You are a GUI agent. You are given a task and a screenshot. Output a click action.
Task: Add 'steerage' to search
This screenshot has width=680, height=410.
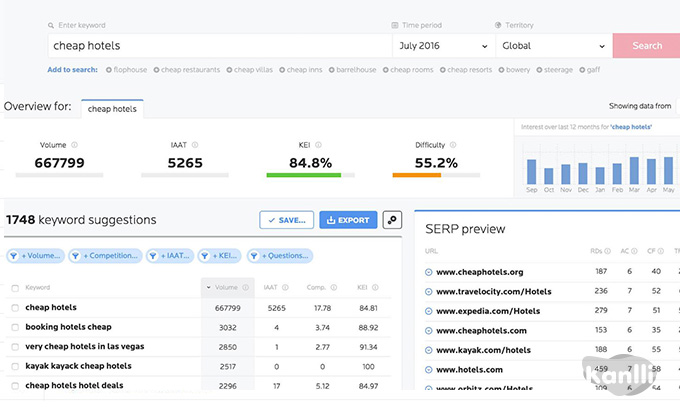tap(554, 70)
